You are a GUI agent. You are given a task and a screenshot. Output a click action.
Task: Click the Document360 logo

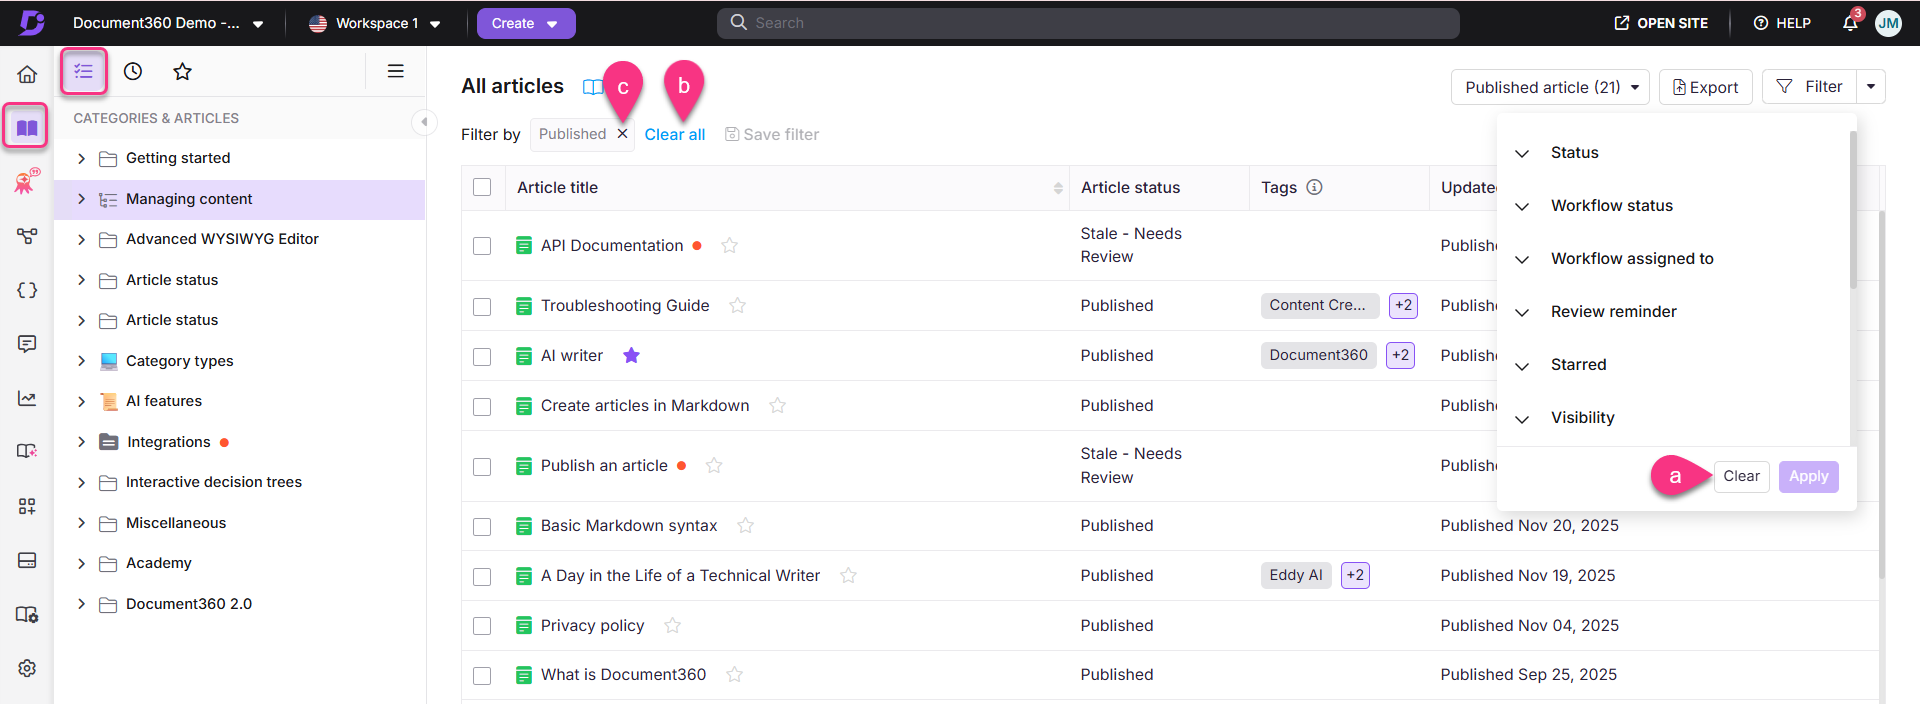[32, 23]
